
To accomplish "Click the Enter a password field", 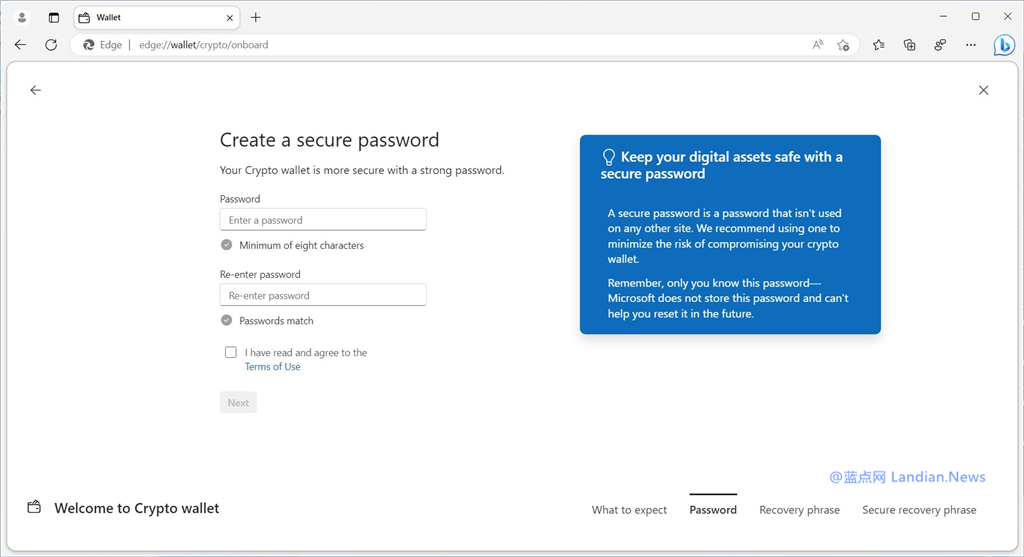I will point(323,220).
